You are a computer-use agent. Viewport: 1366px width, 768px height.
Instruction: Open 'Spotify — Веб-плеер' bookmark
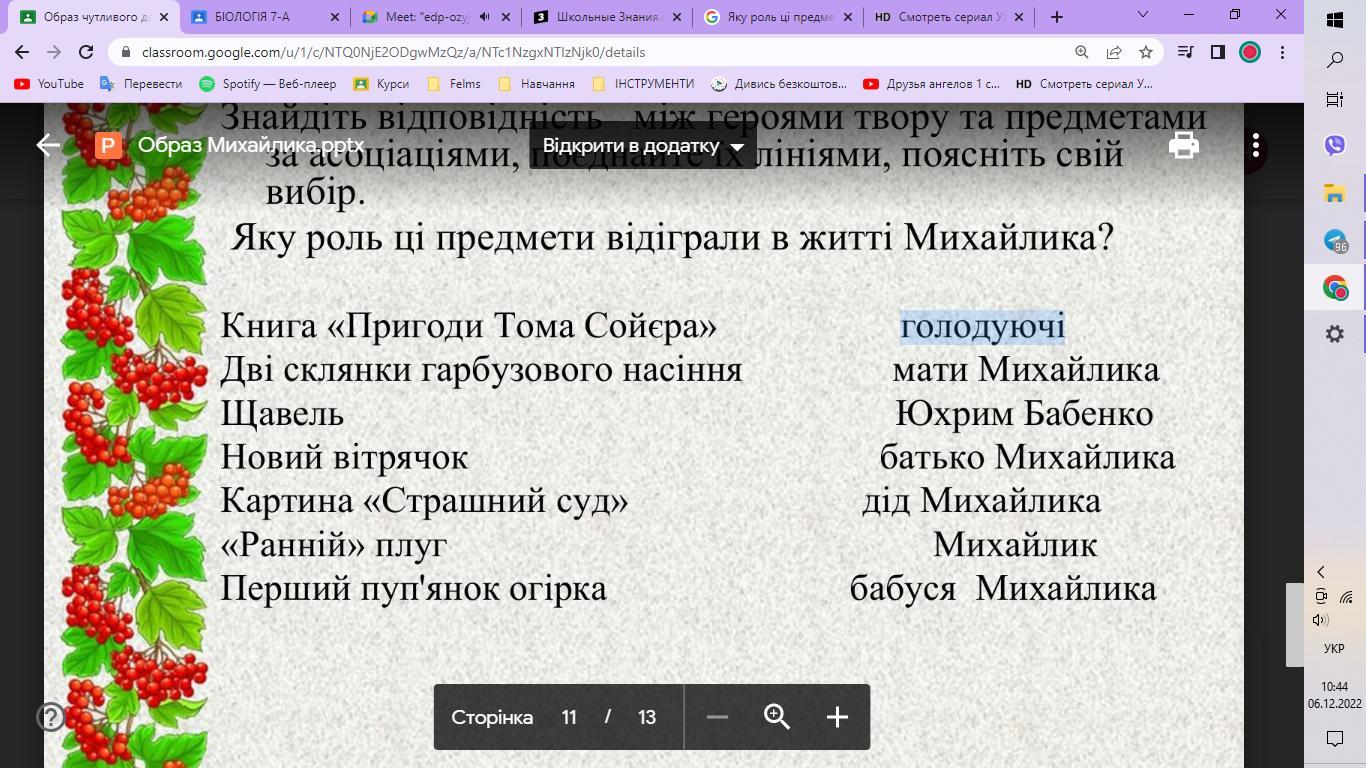(268, 84)
